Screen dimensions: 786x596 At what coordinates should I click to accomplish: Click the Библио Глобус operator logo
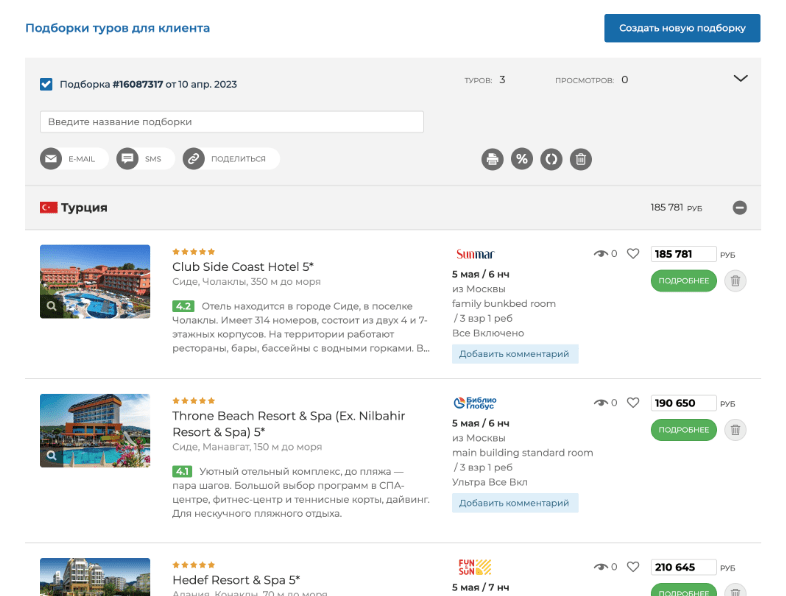[x=475, y=403]
